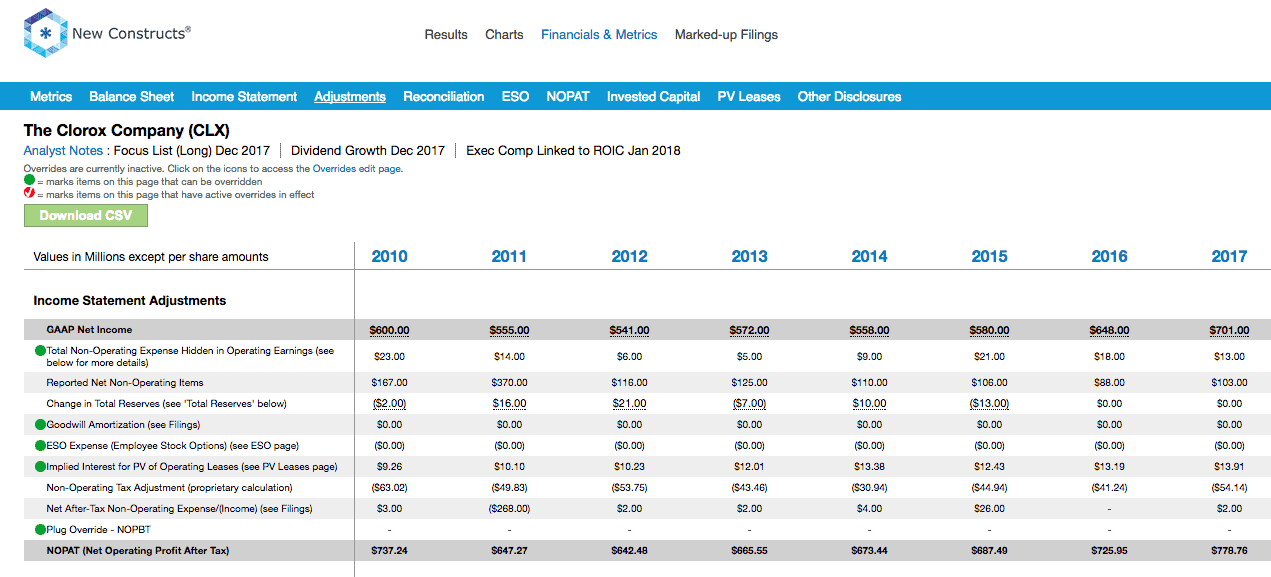Click the red checkmark active-override legend icon
The height and width of the screenshot is (577, 1271).
[29, 195]
